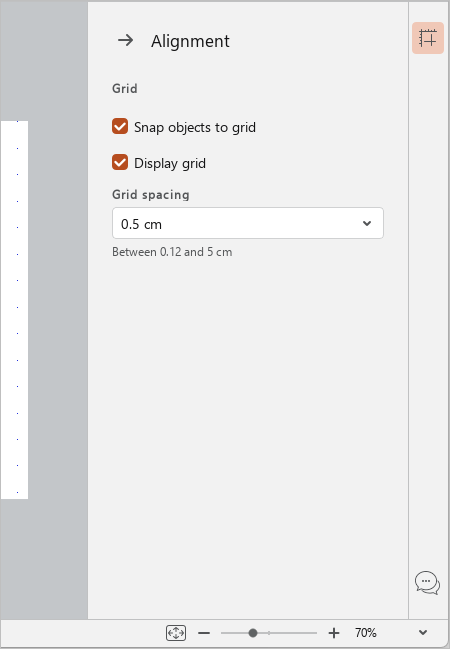The height and width of the screenshot is (649, 450).
Task: Expand the Grid spacing dropdown arrow
Action: coord(367,224)
